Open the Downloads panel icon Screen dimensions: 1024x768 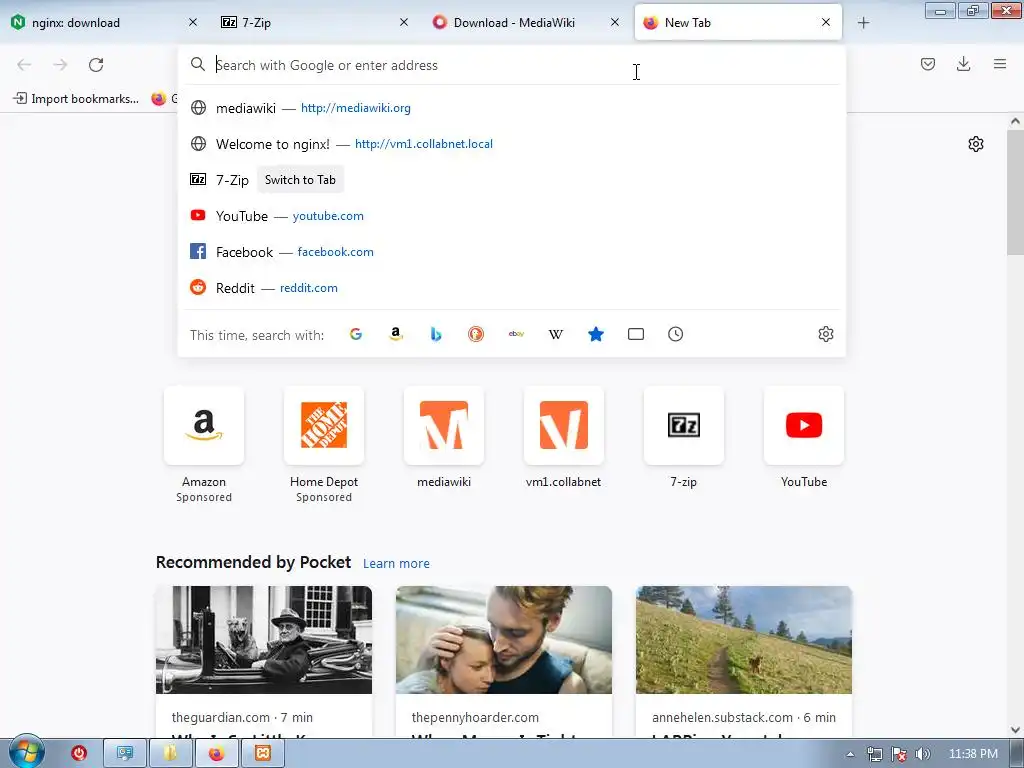963,64
